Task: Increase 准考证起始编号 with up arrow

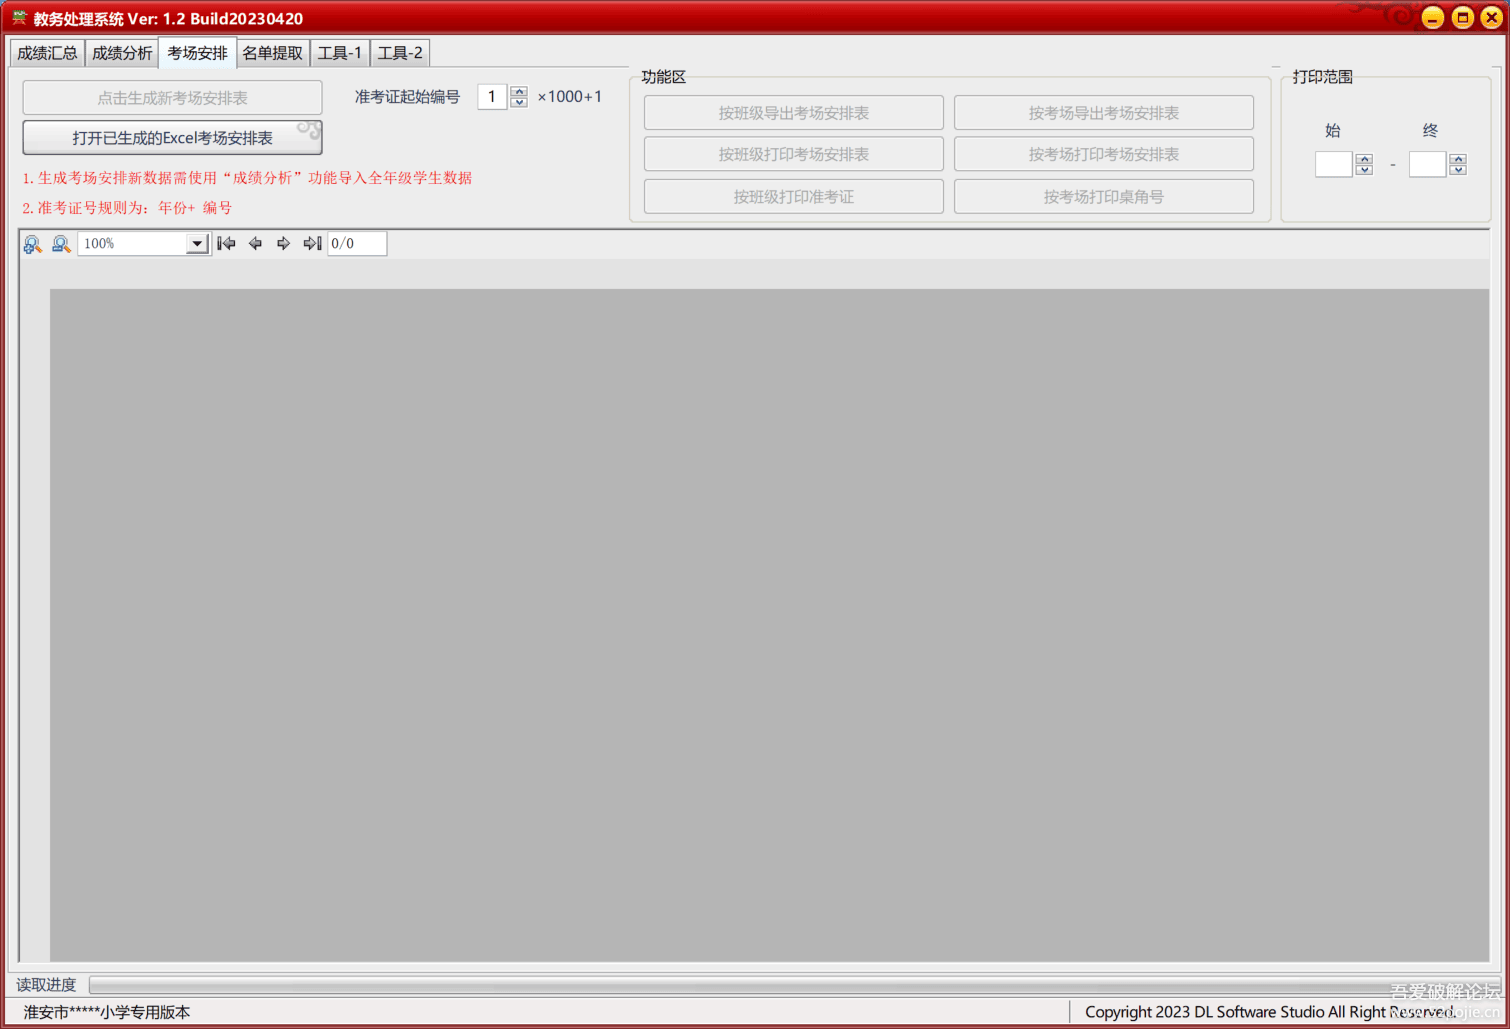Action: (x=519, y=92)
